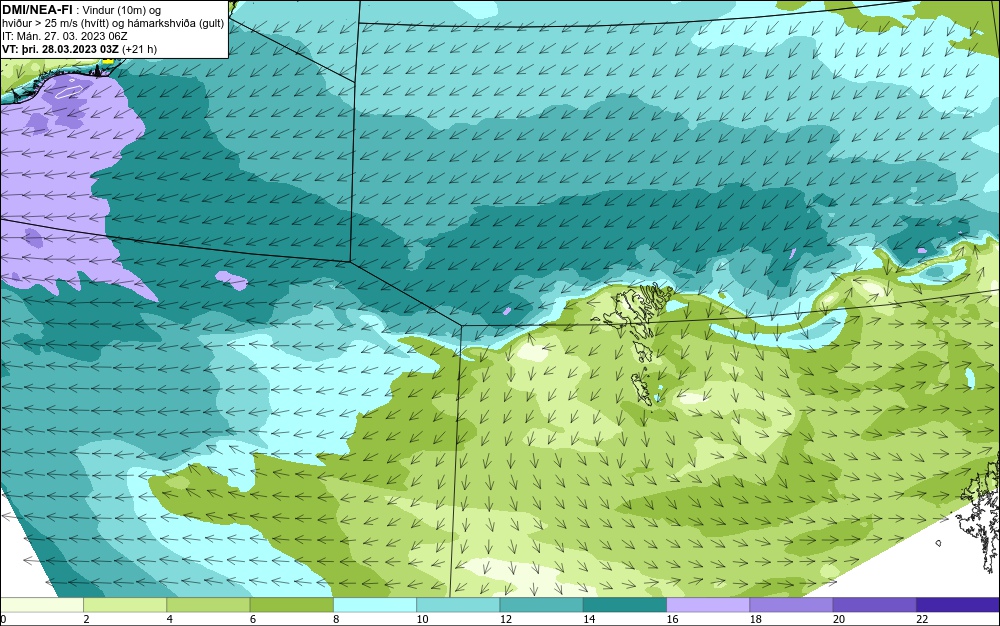Click the island coastline outline at the right edge
Viewport: 1000px width, 626px height.
979,516
